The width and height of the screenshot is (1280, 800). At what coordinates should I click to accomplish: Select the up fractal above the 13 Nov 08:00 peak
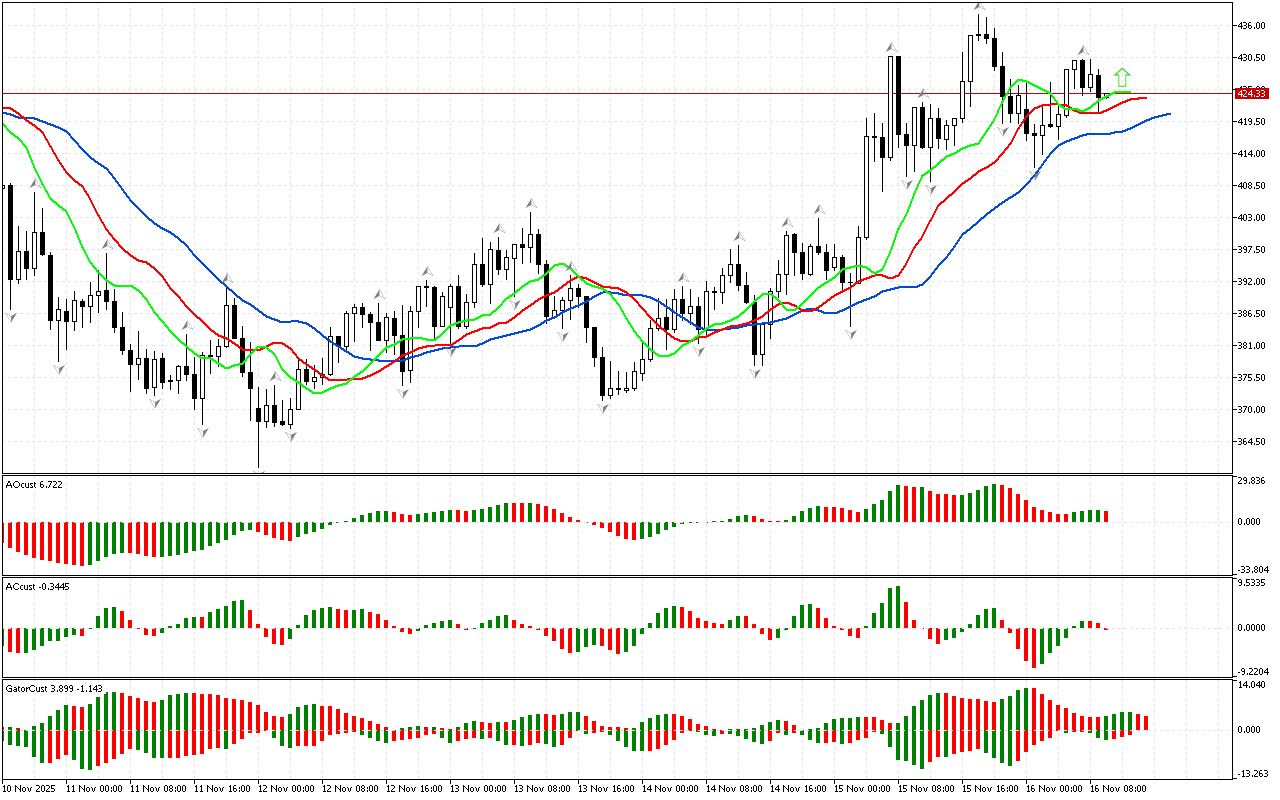[x=531, y=204]
